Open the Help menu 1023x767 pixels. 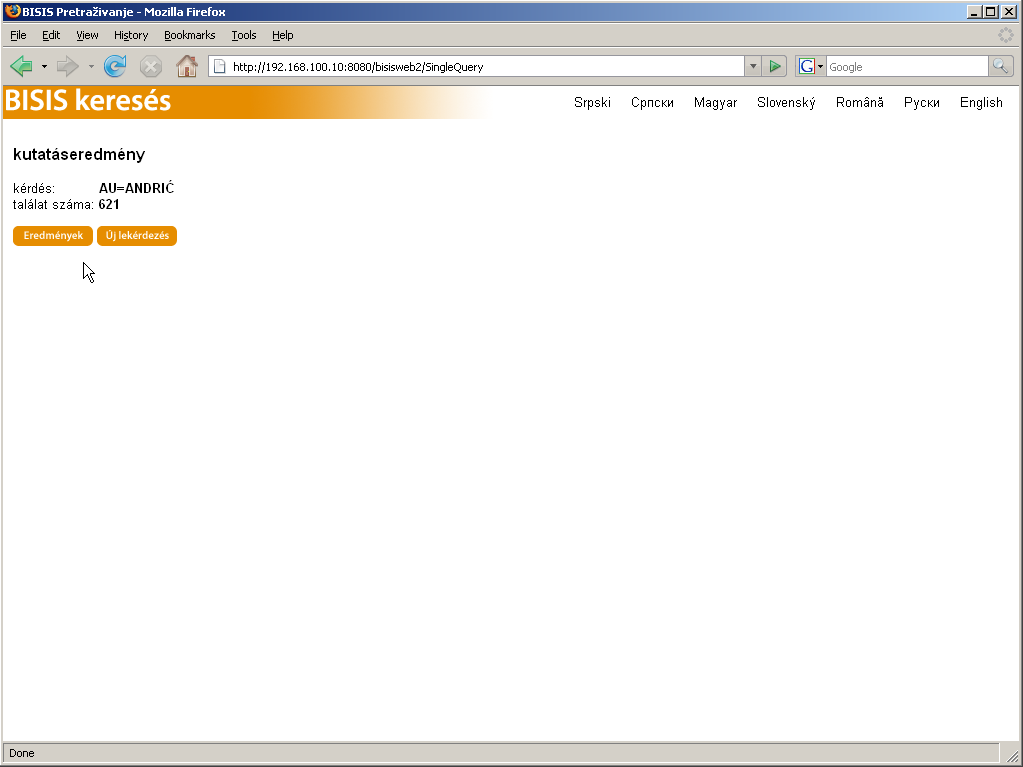coord(282,35)
